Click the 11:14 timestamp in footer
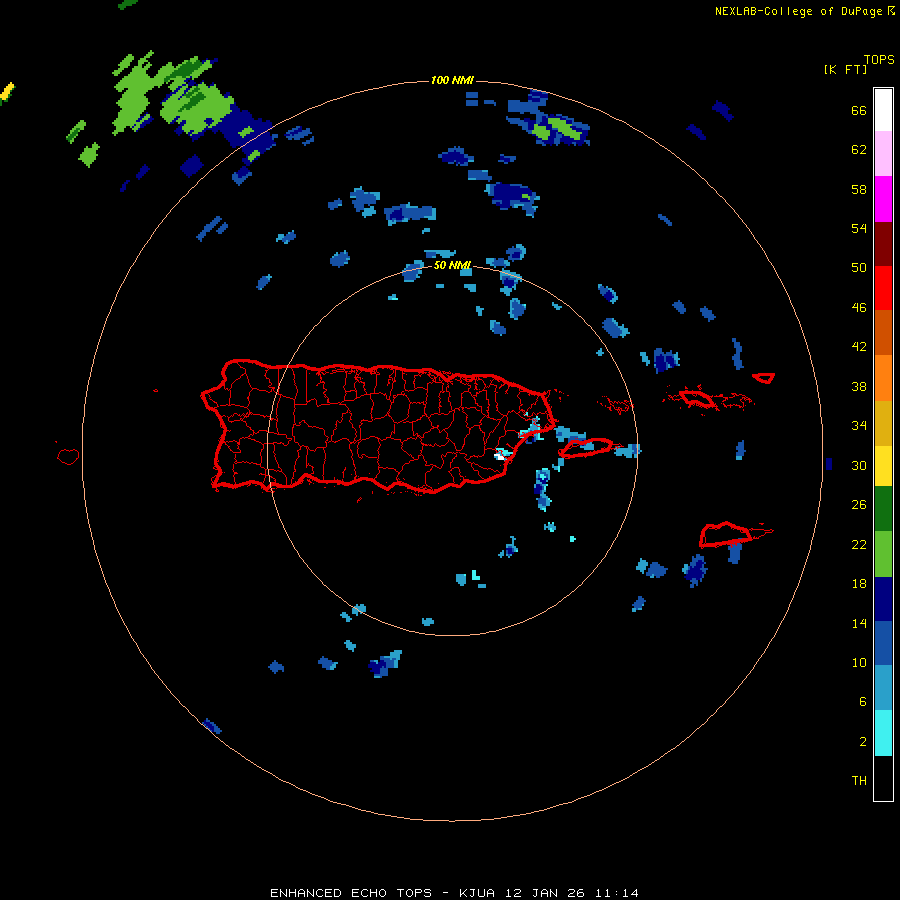Image resolution: width=900 pixels, height=900 pixels. 618,893
